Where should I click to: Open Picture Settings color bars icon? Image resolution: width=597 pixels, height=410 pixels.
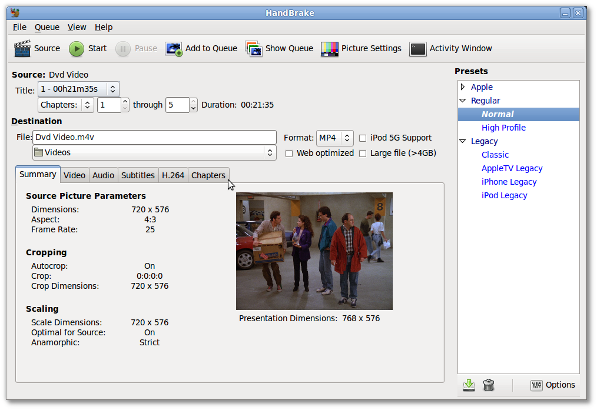(330, 49)
